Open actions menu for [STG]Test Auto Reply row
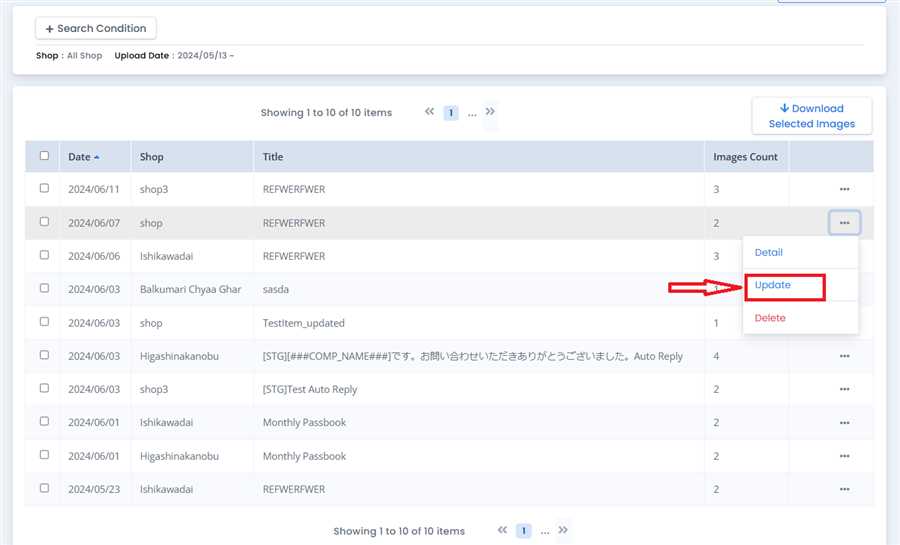This screenshot has height=545, width=900. tap(844, 389)
